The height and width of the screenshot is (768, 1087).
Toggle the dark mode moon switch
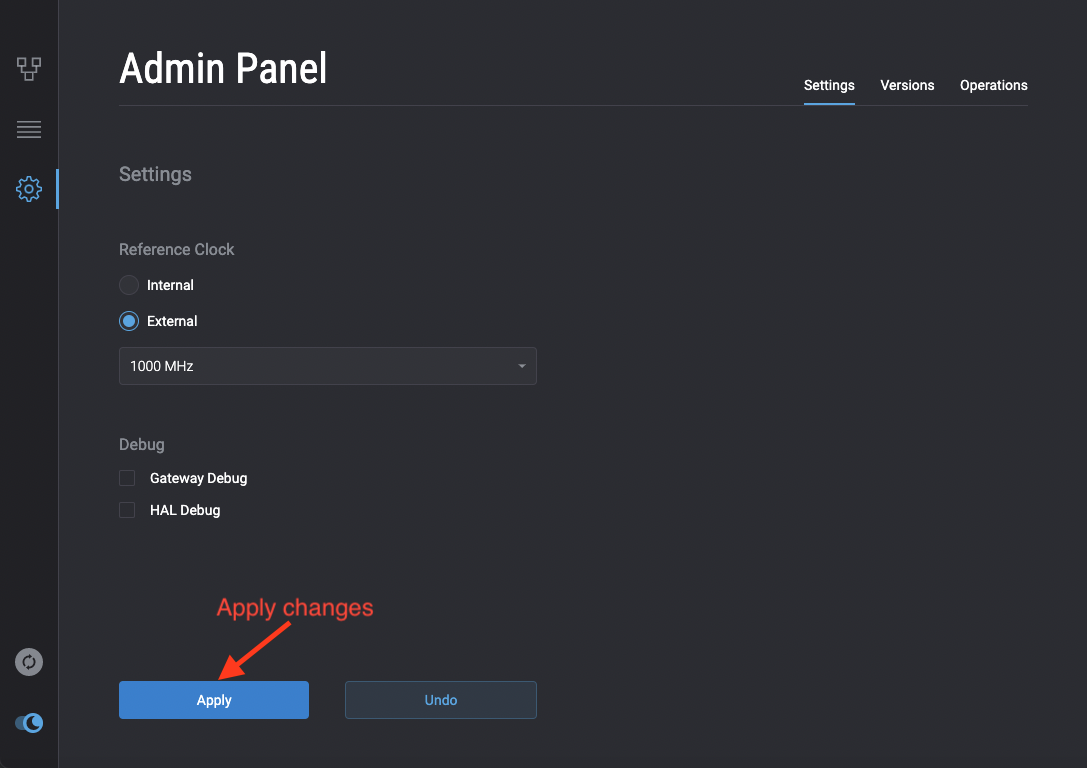29,723
